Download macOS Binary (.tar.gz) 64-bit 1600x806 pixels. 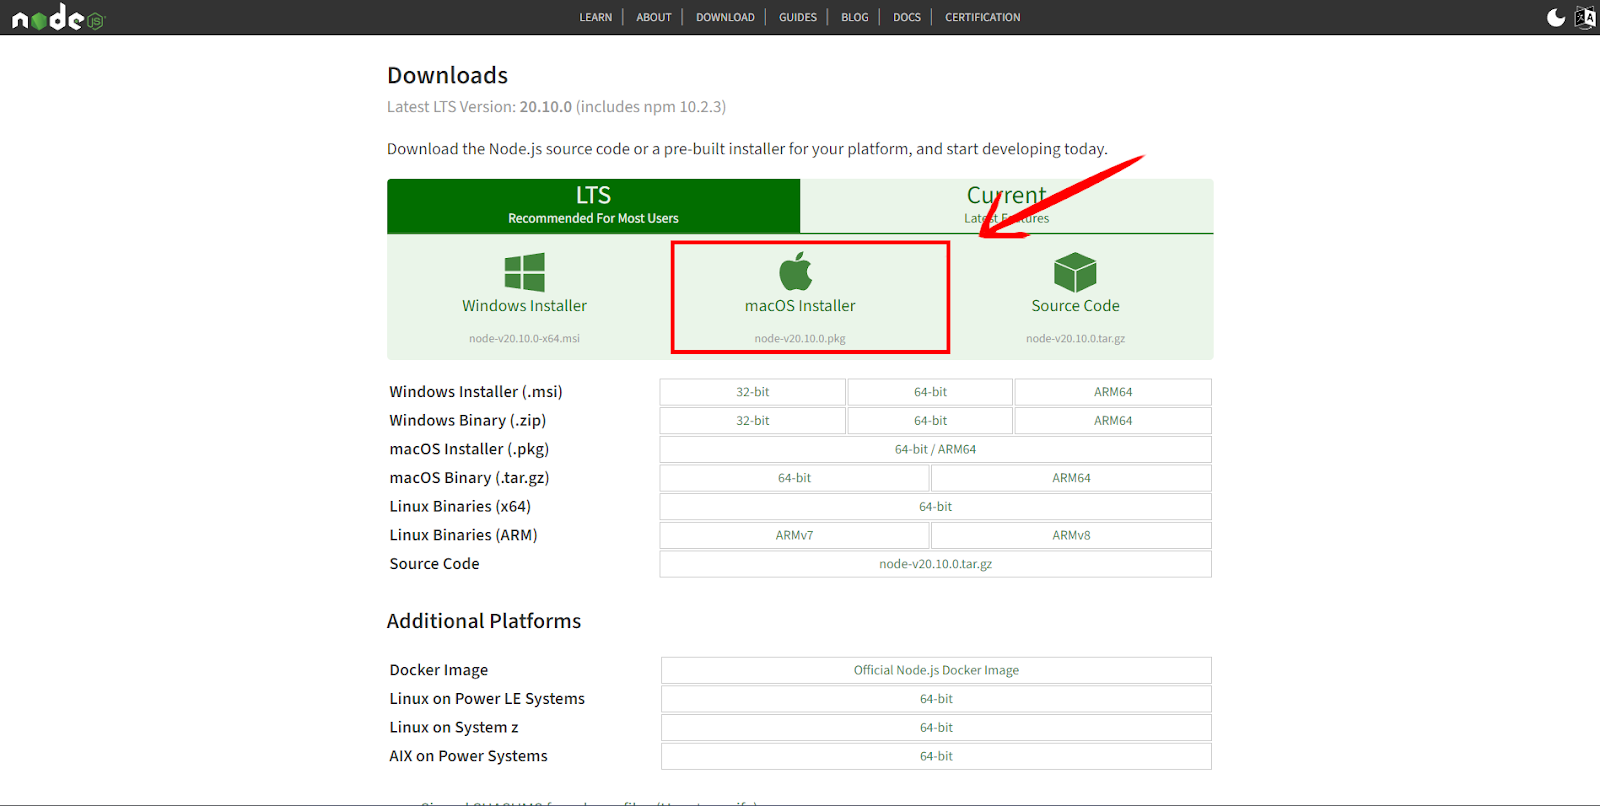[x=795, y=478]
